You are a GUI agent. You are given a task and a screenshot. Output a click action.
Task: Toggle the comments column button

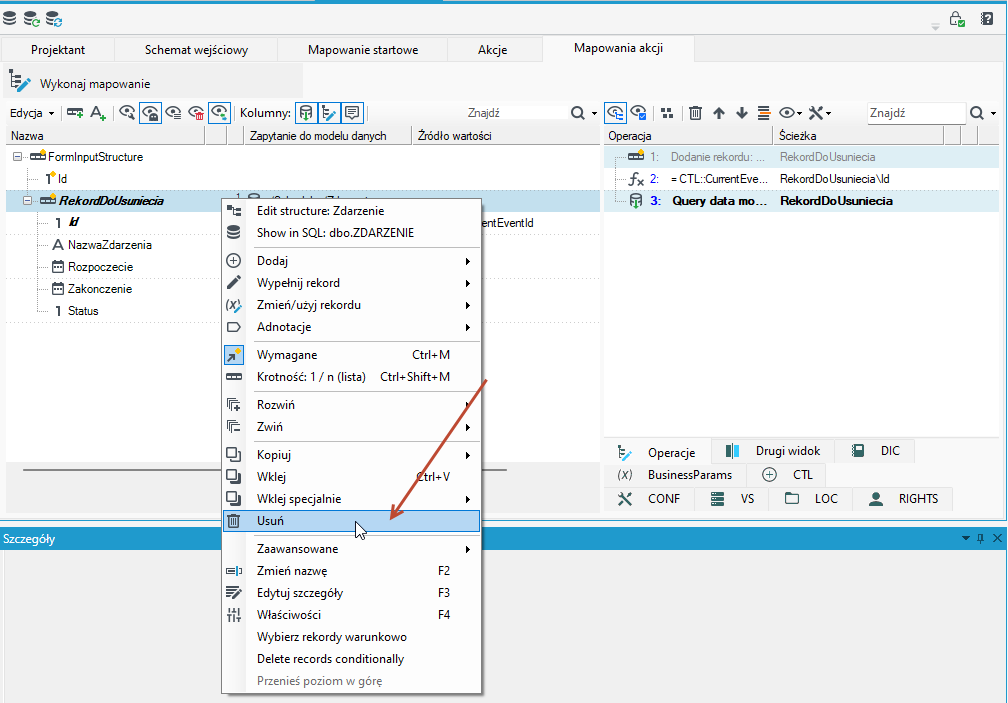pyautogui.click(x=352, y=113)
